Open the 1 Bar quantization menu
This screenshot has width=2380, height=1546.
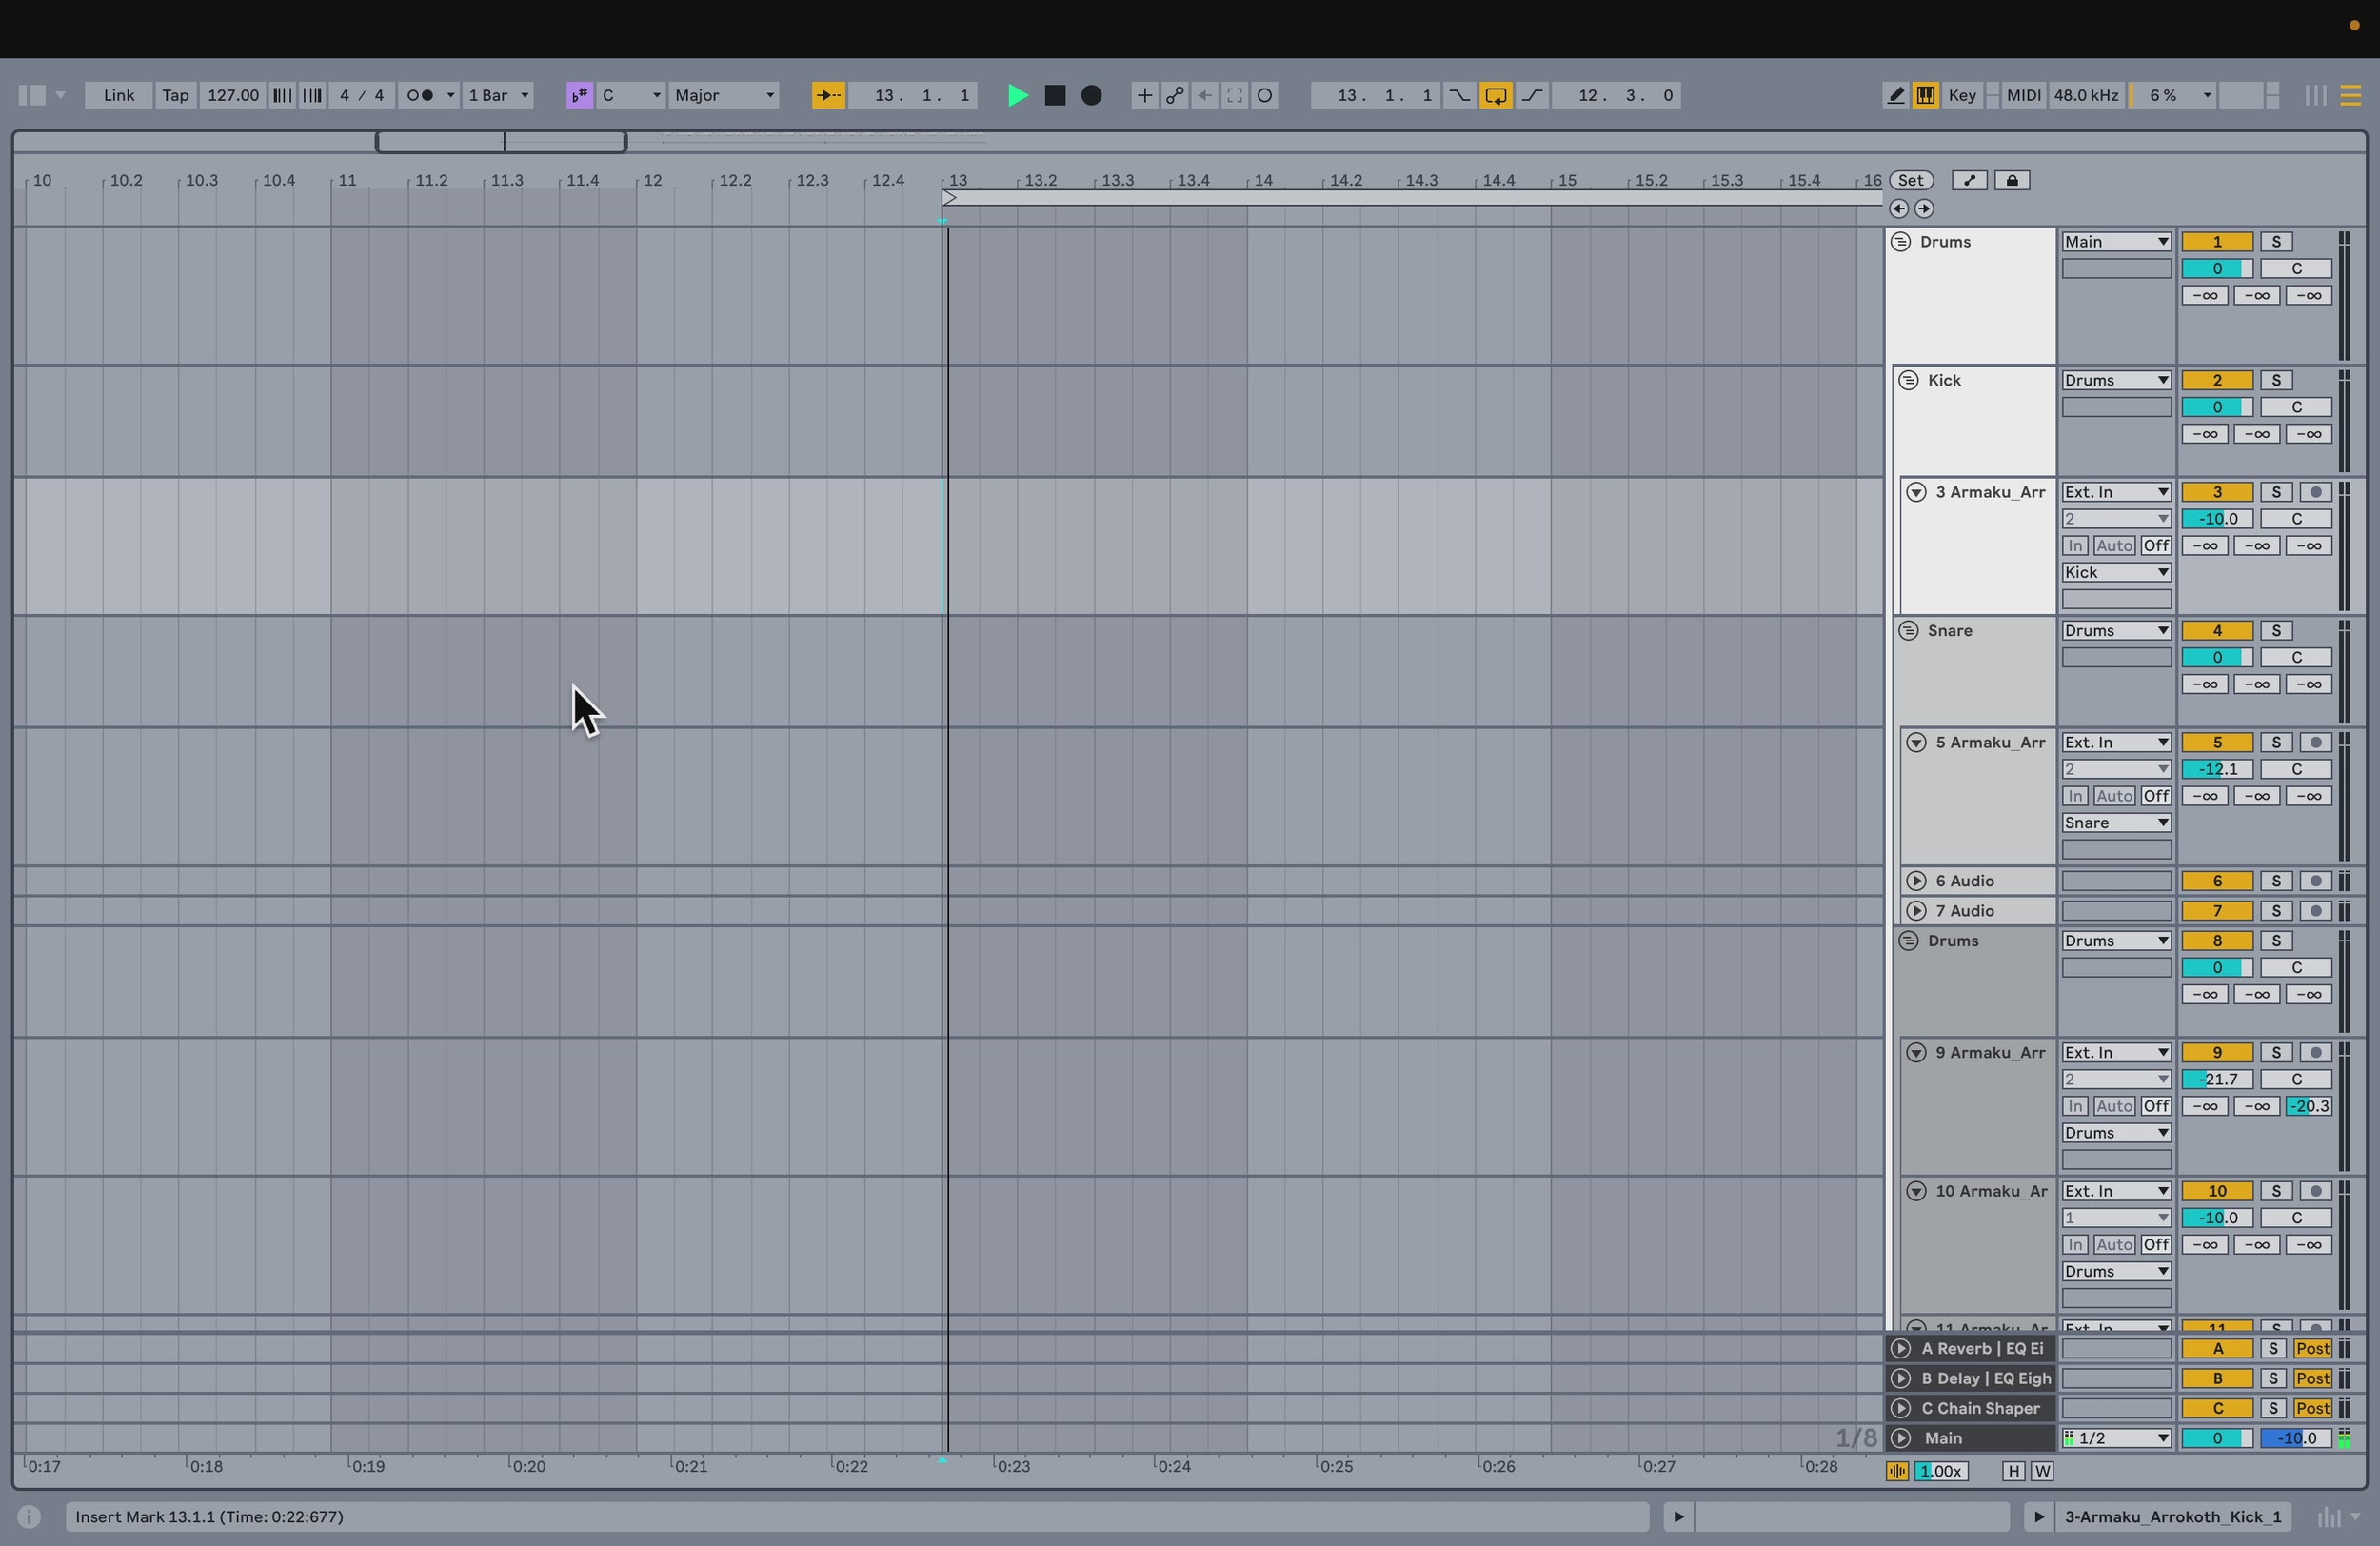pyautogui.click(x=498, y=95)
